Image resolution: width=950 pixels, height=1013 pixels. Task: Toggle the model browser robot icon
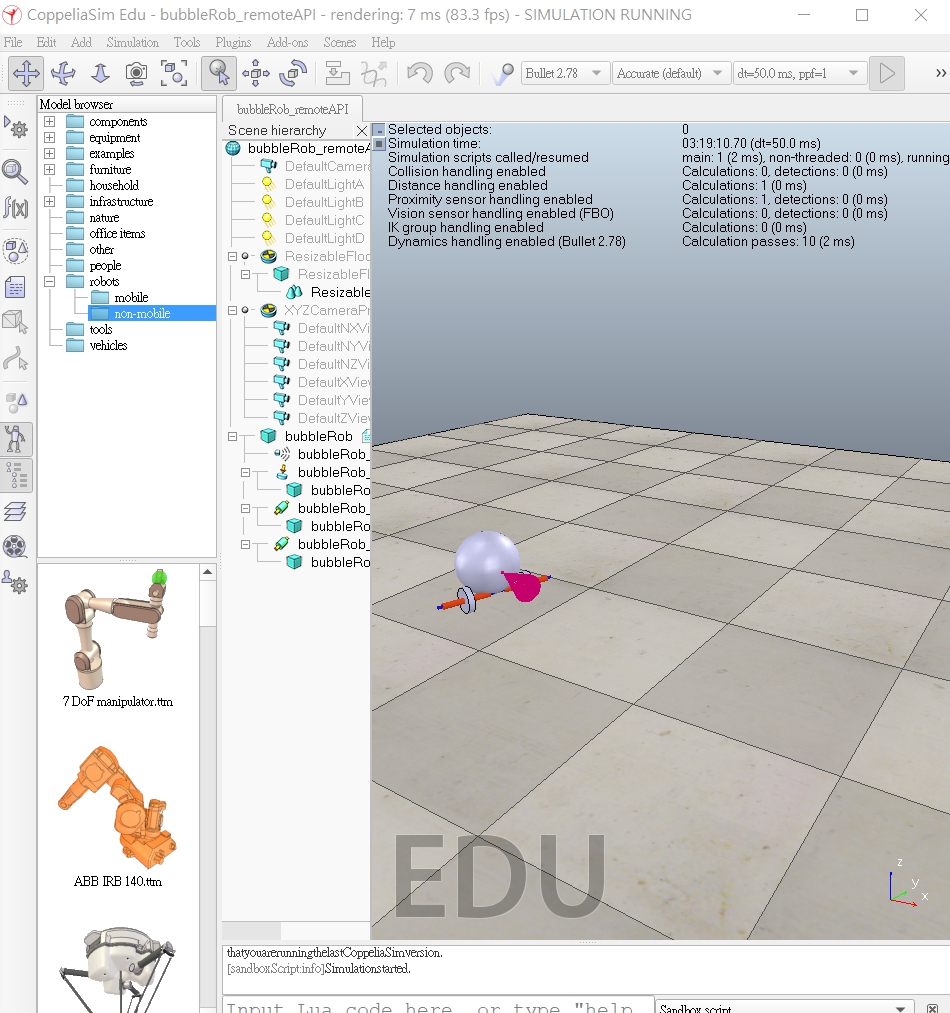(16, 438)
